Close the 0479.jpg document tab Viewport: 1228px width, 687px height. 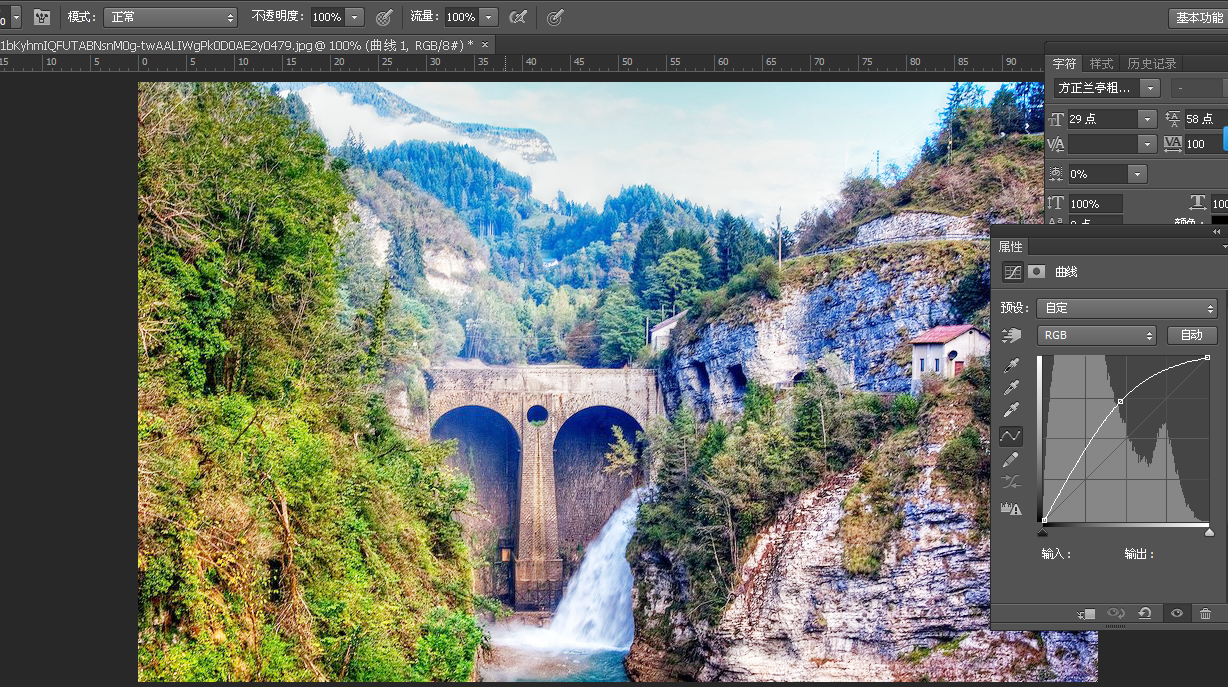point(485,45)
